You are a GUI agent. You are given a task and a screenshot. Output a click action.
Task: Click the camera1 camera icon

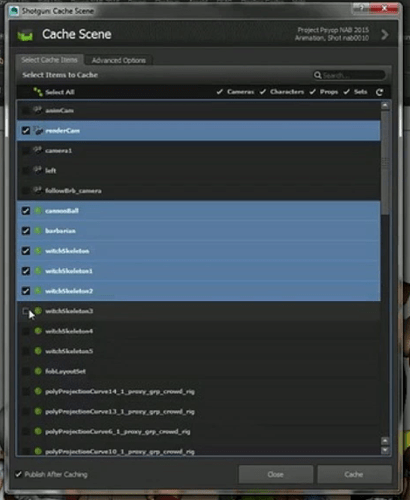(38, 150)
